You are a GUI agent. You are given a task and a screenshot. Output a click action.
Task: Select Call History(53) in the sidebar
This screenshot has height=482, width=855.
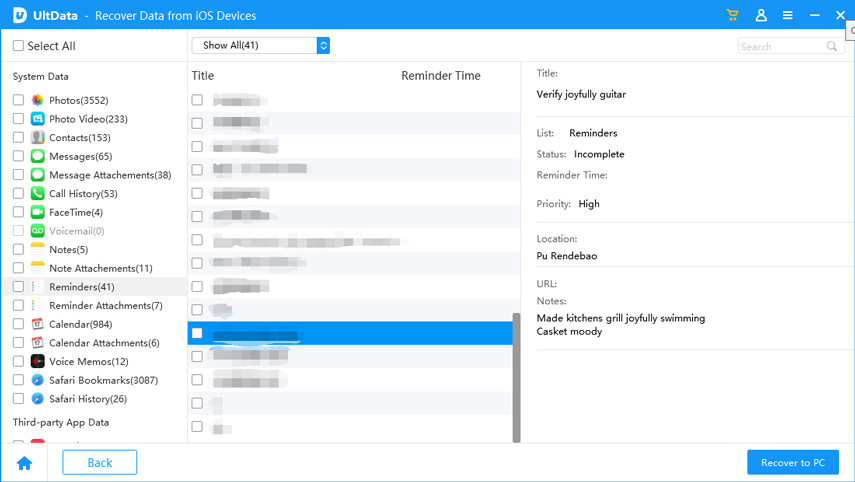coord(83,194)
